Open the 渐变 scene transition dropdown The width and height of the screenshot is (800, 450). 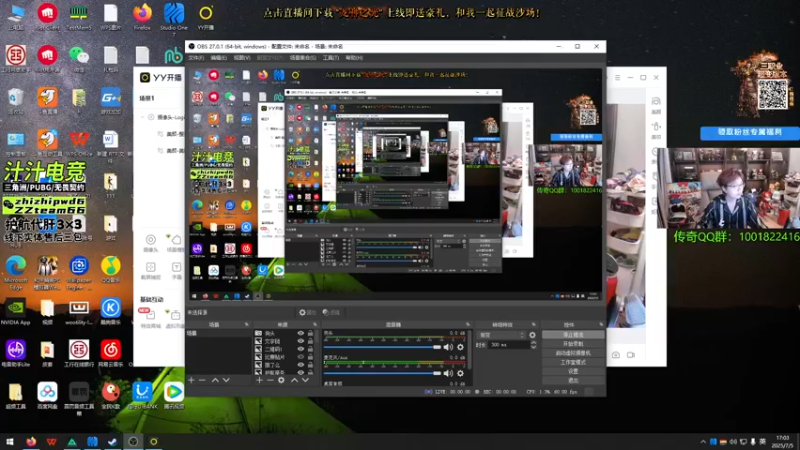(501, 335)
